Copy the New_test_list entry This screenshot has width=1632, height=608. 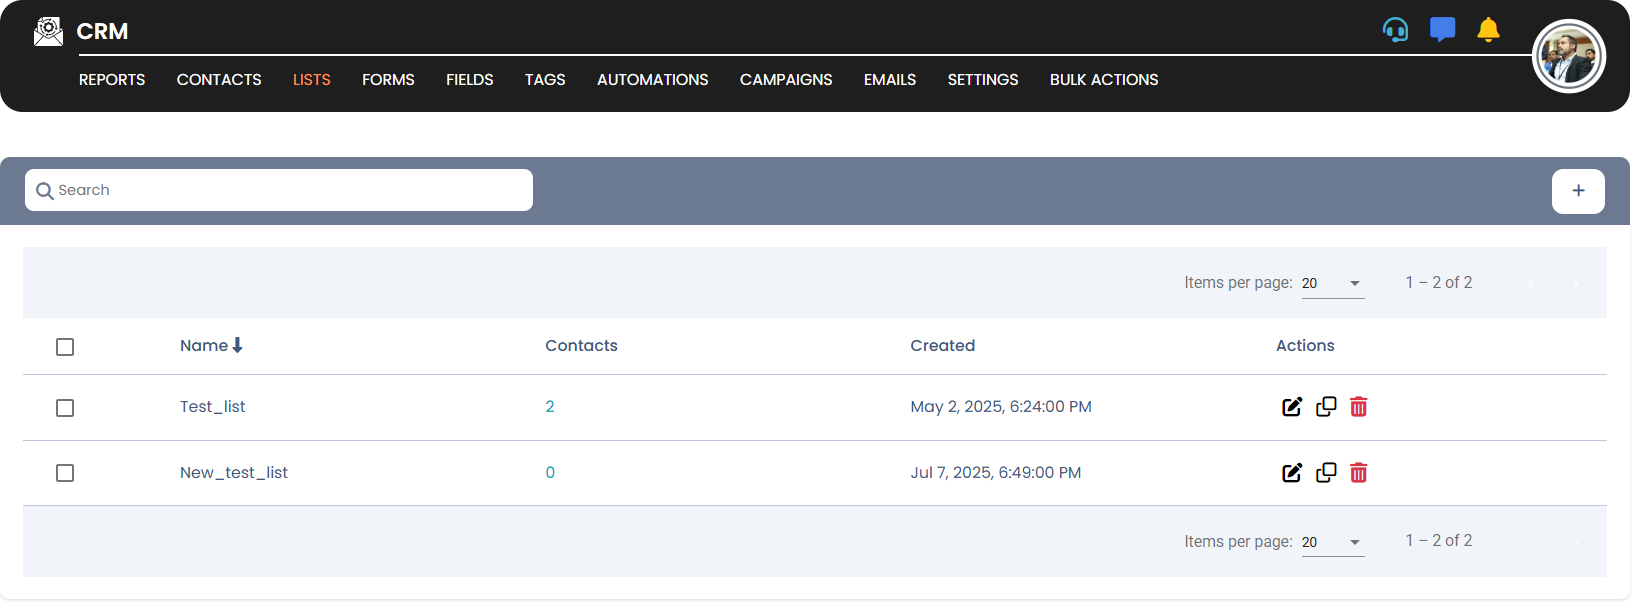tap(1326, 473)
